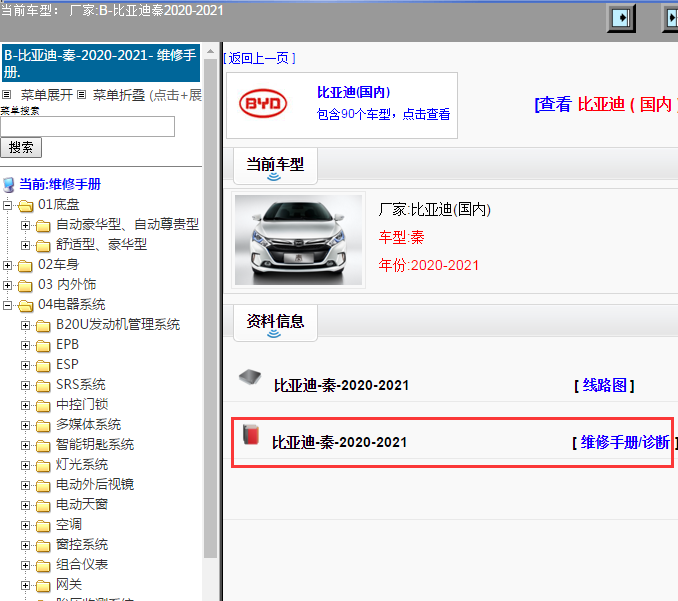Click the left panel scroll-up arrow
Screen dimensions: 678x601
coord(210,51)
